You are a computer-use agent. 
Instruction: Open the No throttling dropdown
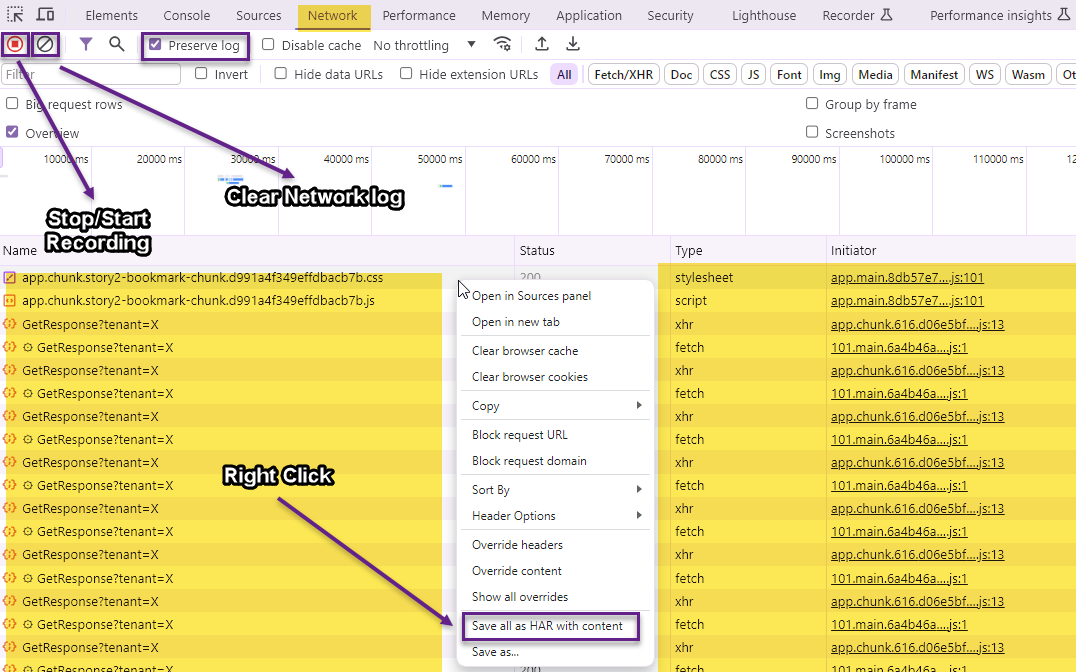pyautogui.click(x=424, y=45)
